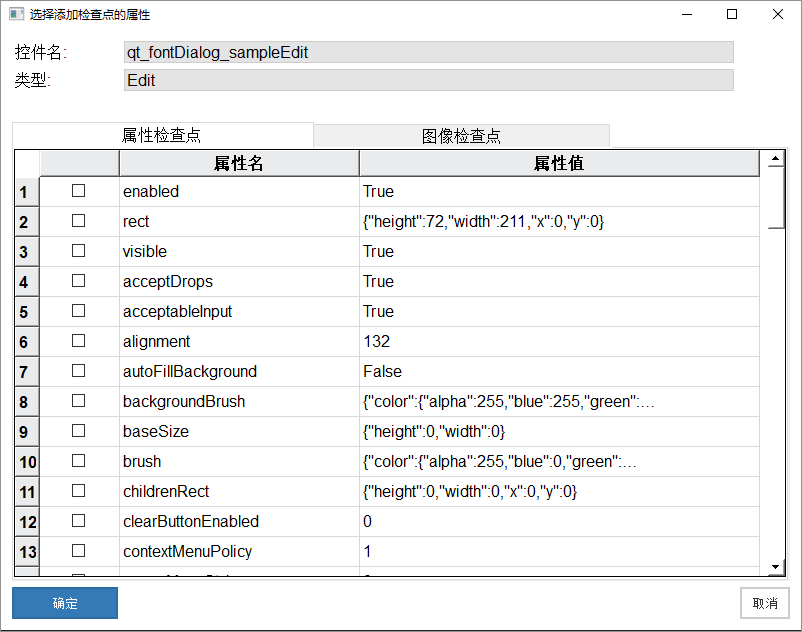The height and width of the screenshot is (632, 802).
Task: Click the baseSize name cell
Action: coord(239,432)
